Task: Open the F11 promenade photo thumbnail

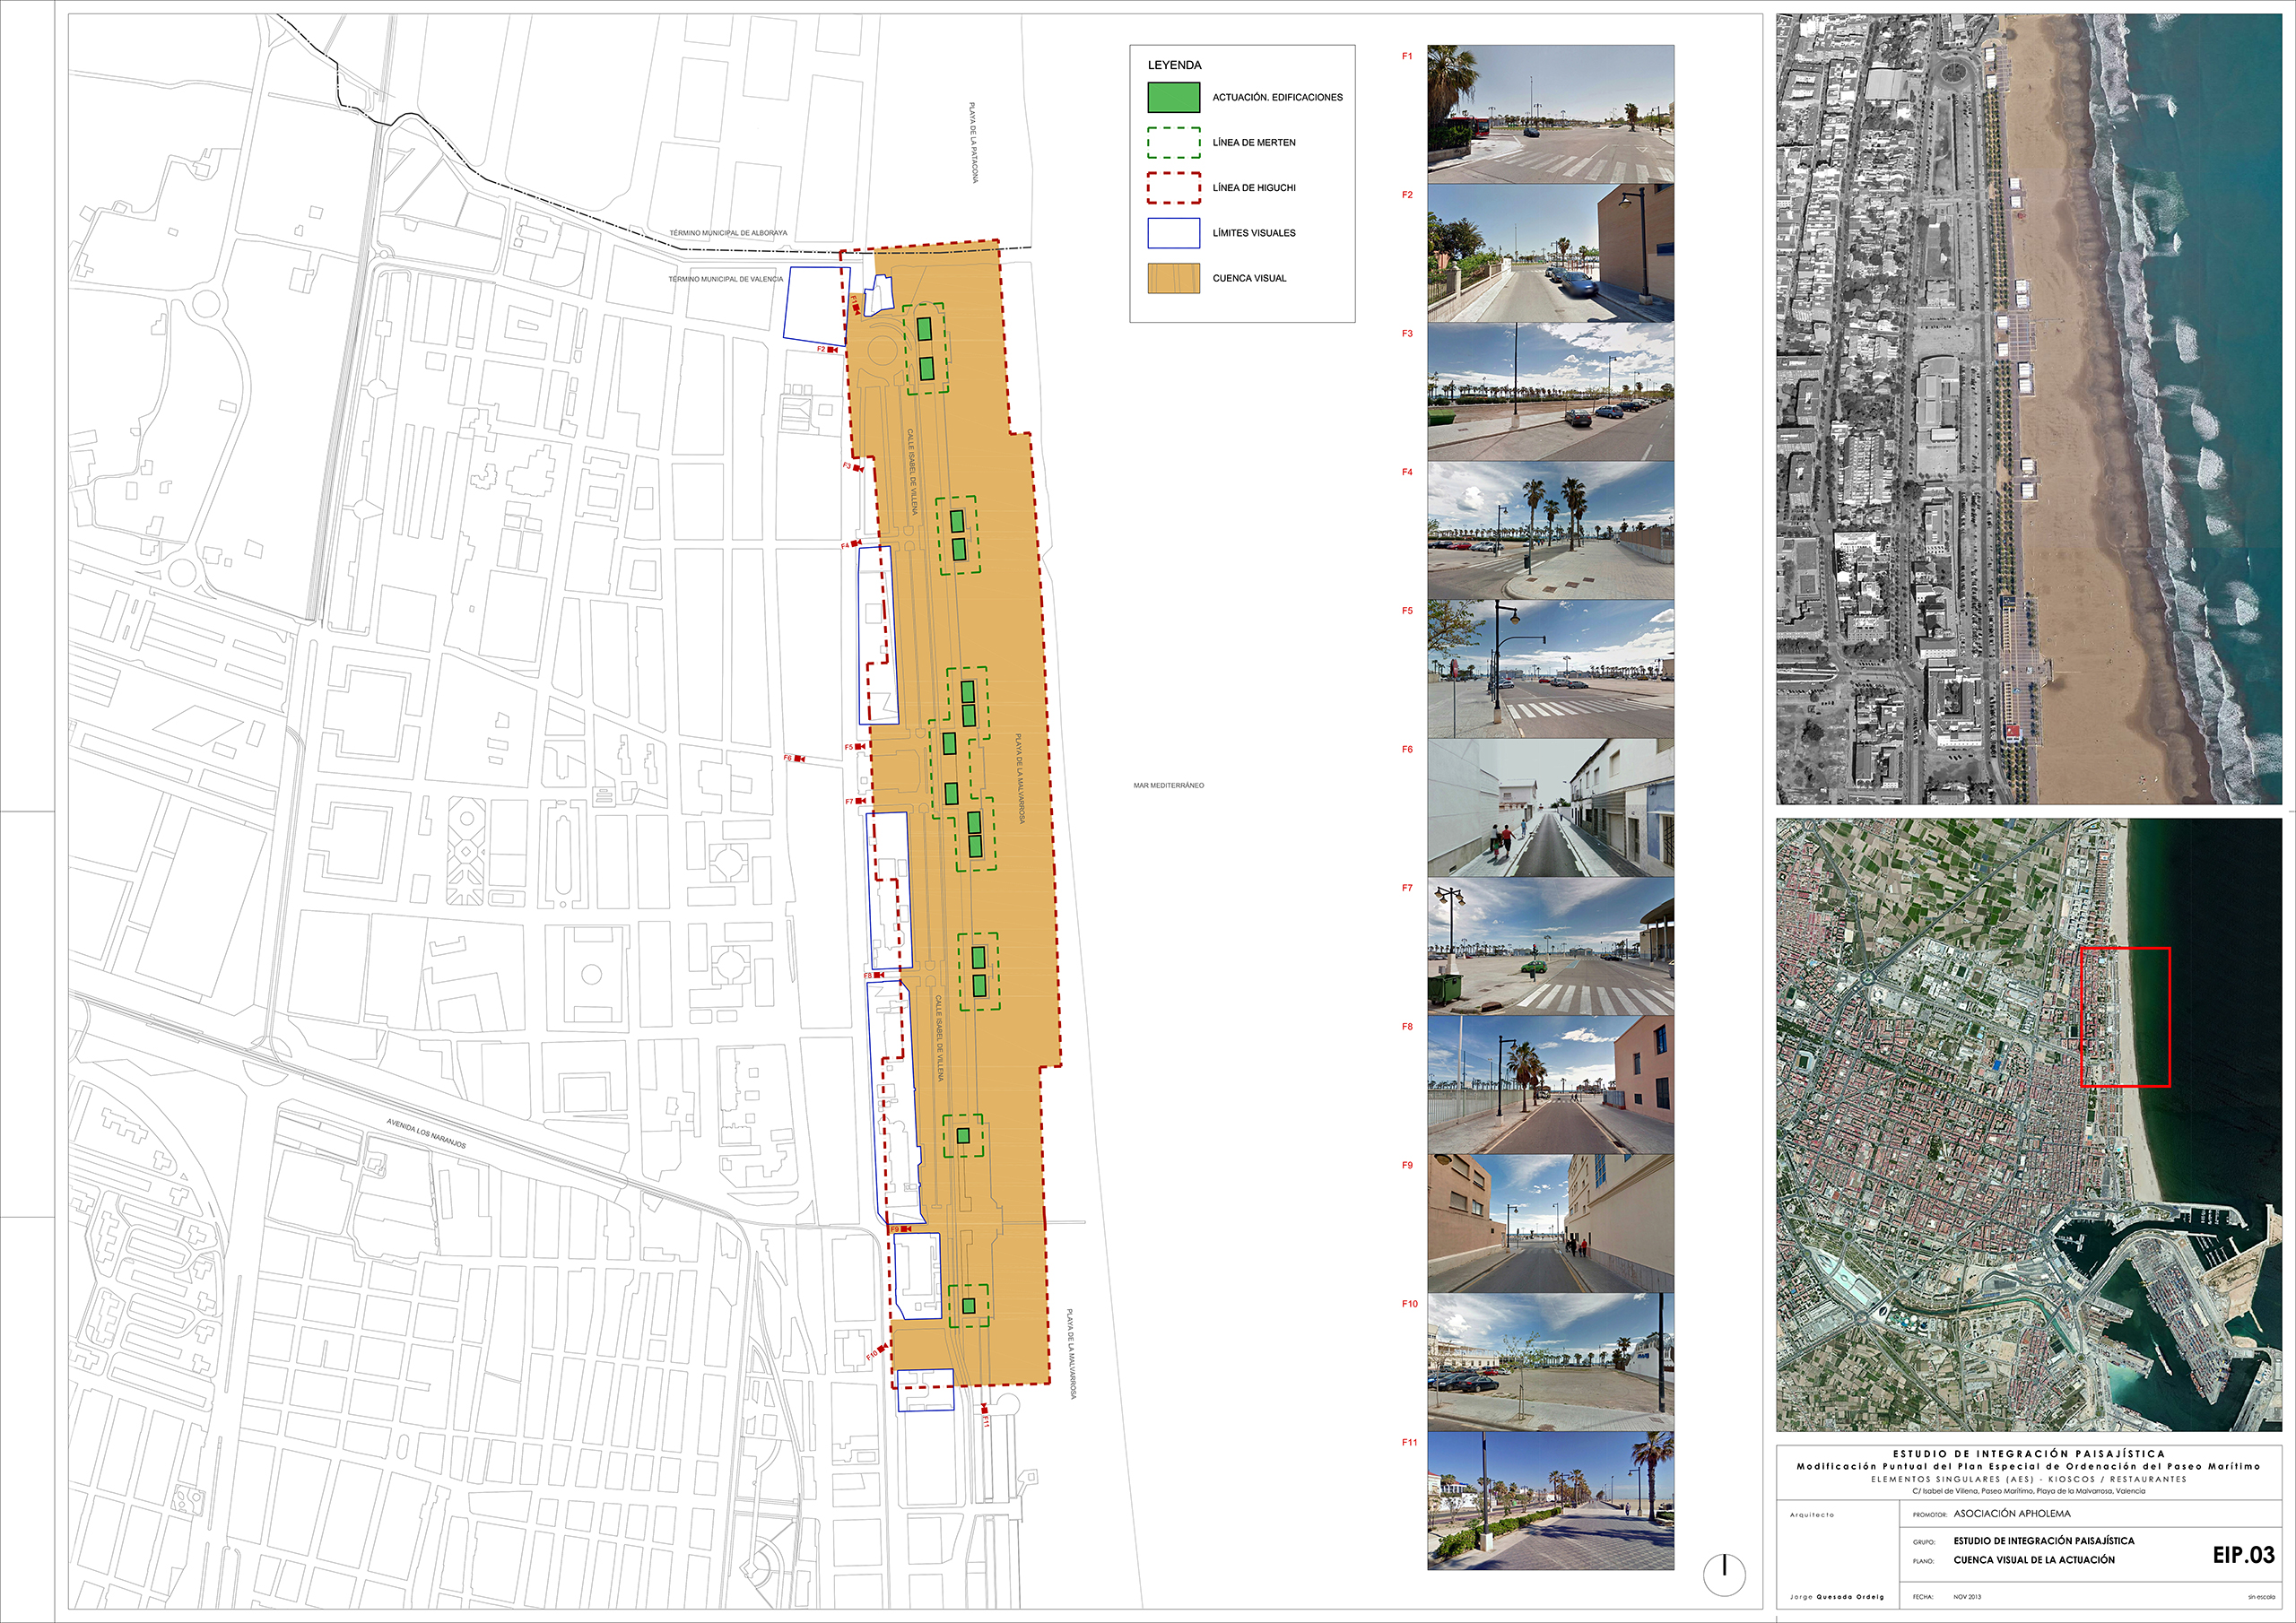Action: [1550, 1500]
